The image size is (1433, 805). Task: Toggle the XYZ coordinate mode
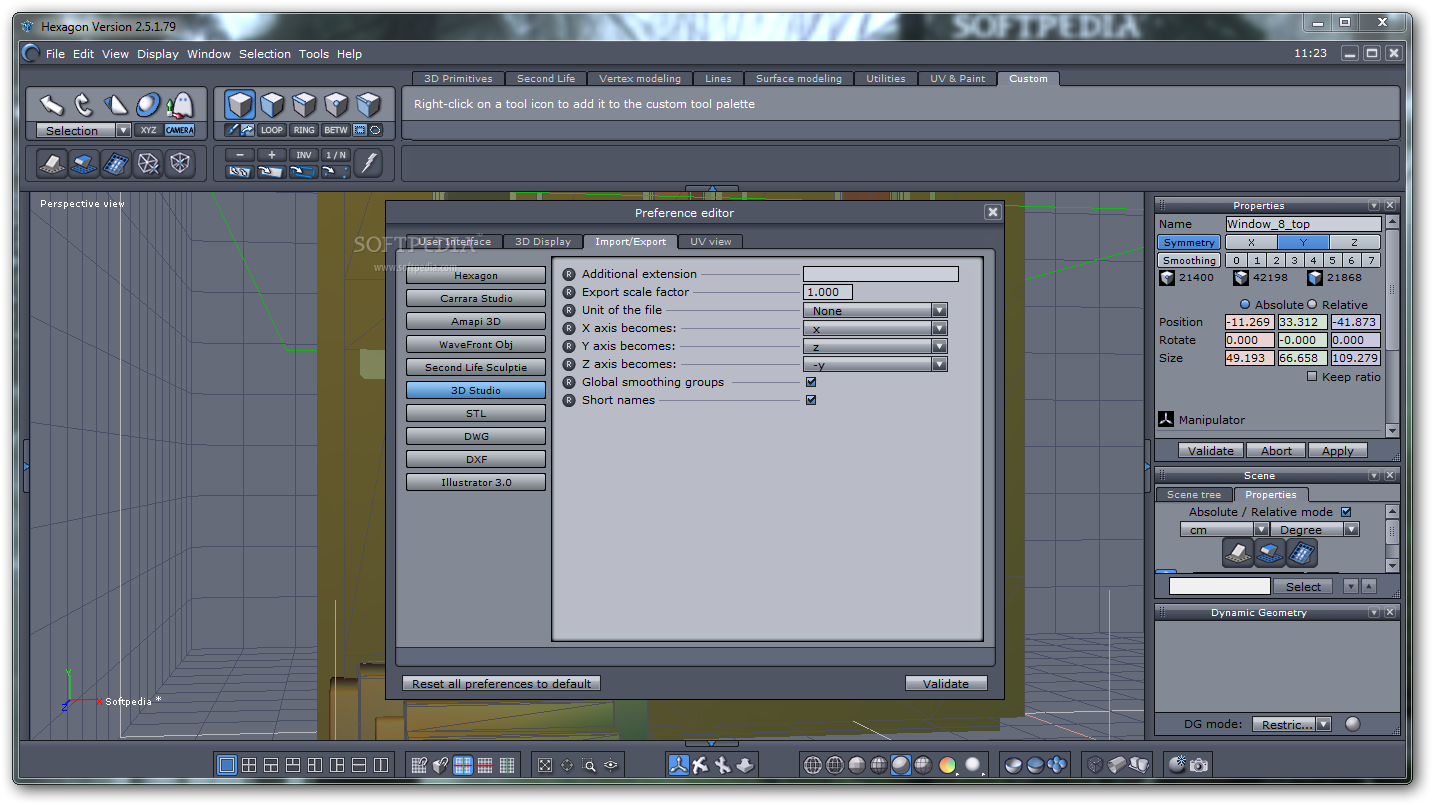148,130
